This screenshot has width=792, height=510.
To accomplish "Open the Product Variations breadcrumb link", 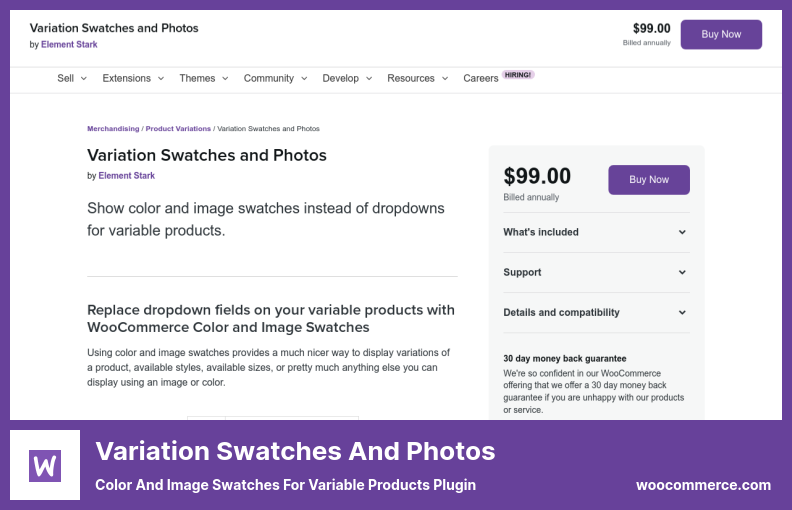I will click(x=178, y=129).
